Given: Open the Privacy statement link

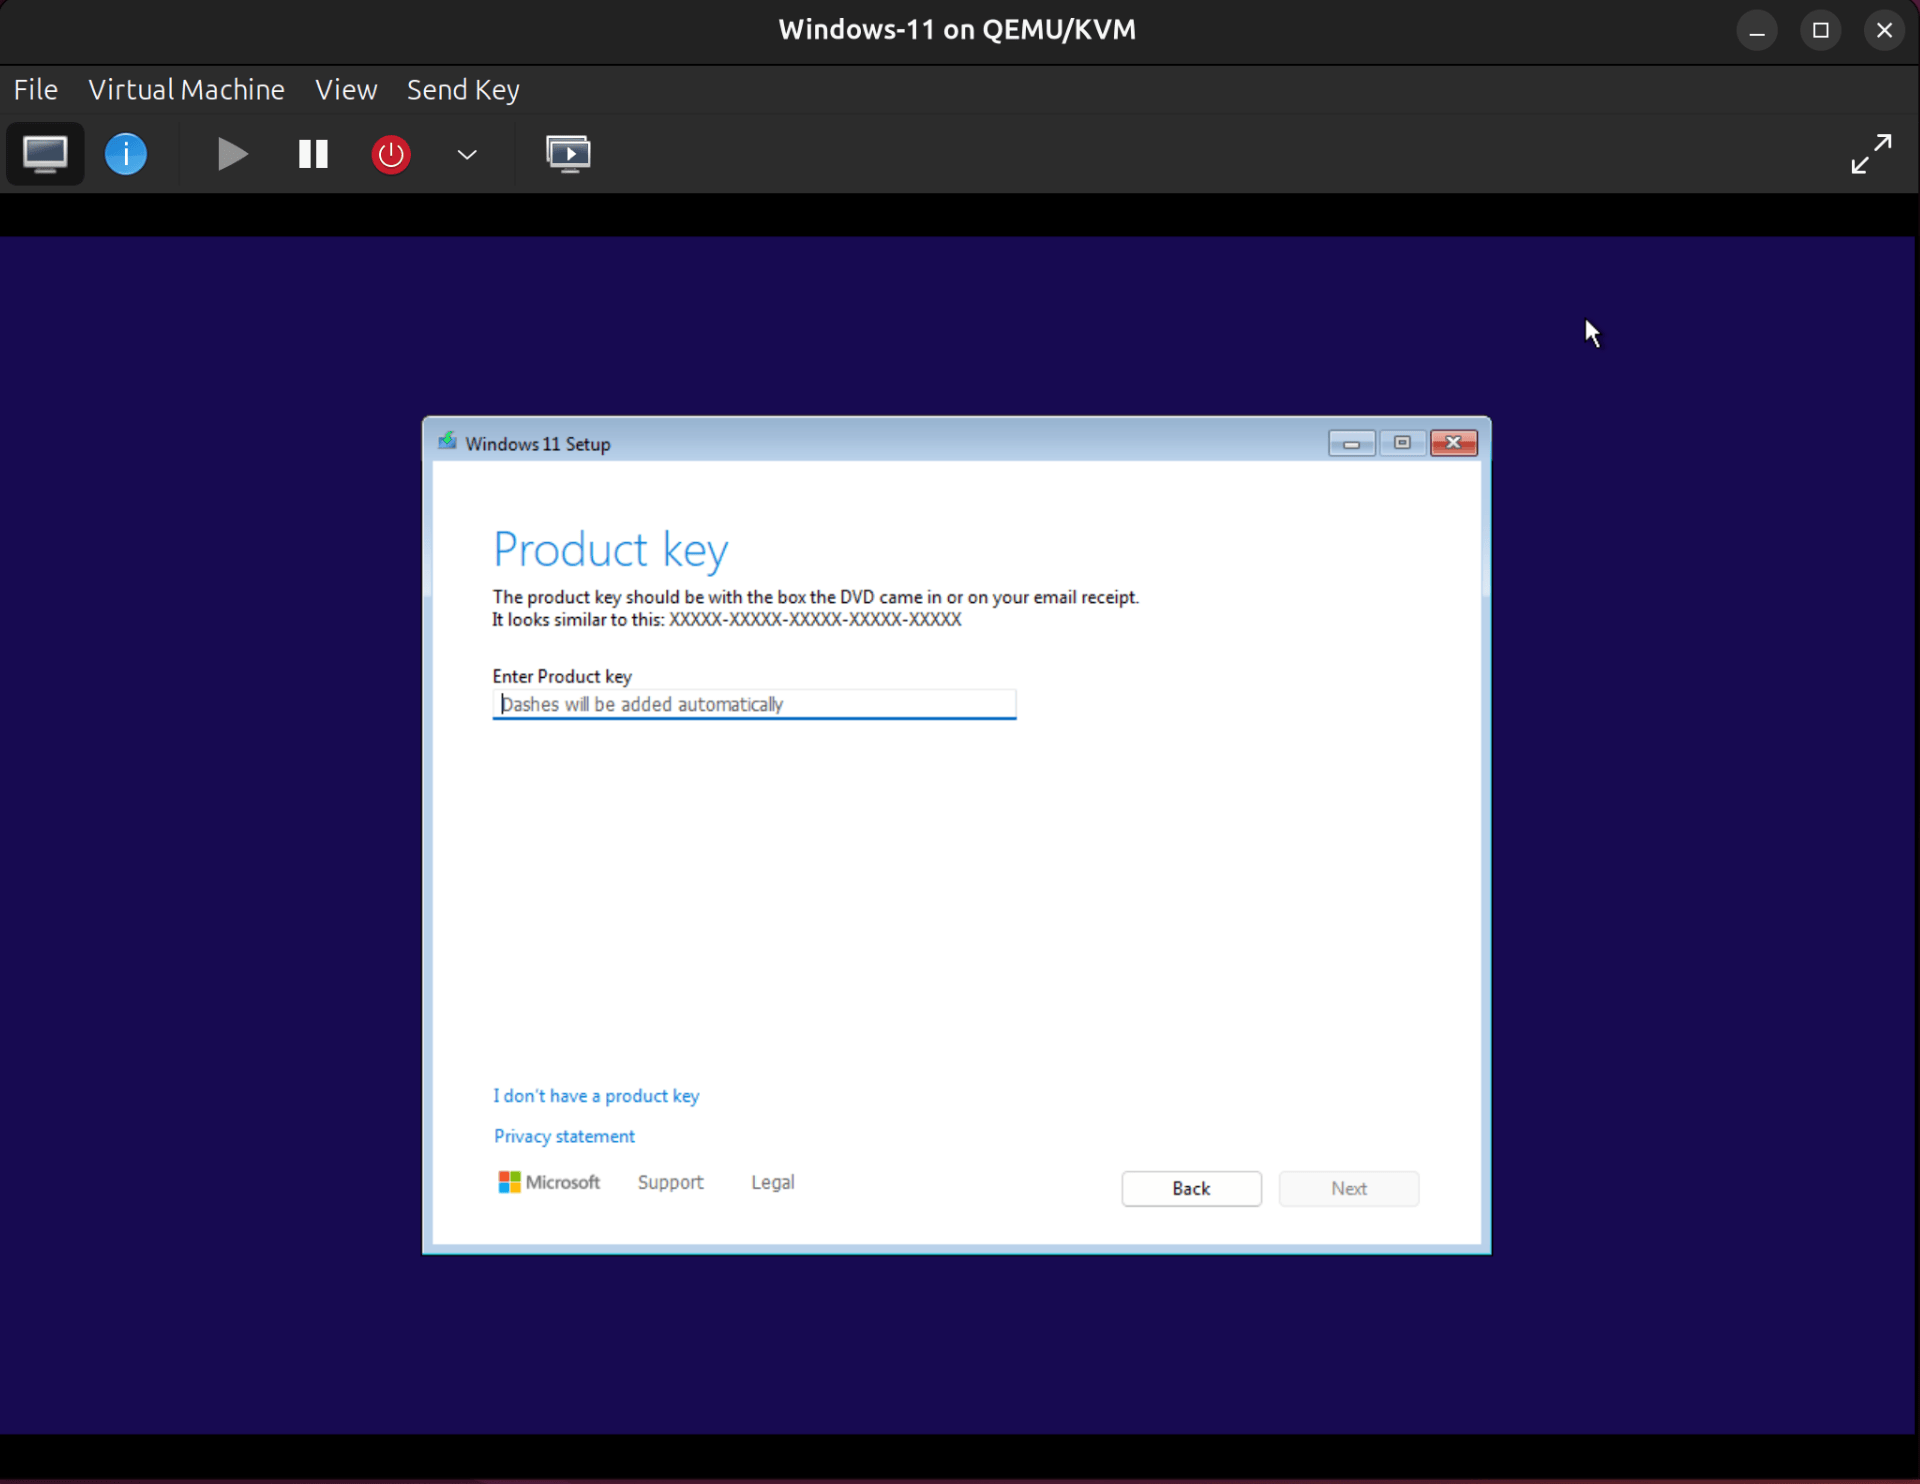Looking at the screenshot, I should click(x=563, y=1135).
